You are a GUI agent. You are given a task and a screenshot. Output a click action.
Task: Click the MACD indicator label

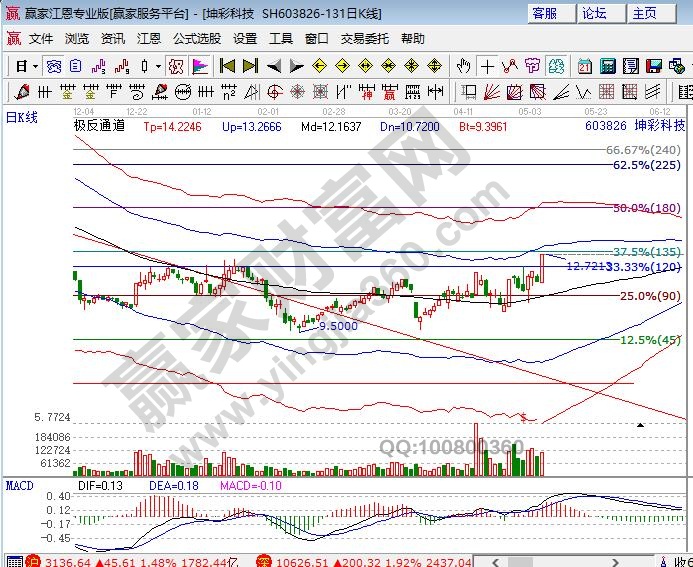[x=20, y=485]
